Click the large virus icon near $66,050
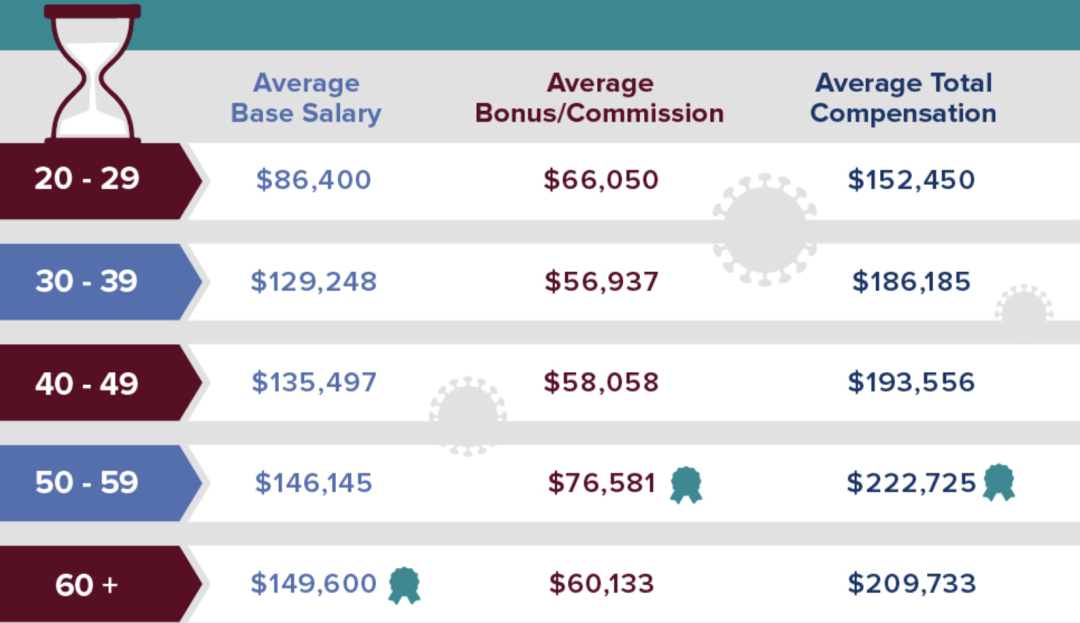Image resolution: width=1080 pixels, height=623 pixels. pyautogui.click(x=764, y=230)
